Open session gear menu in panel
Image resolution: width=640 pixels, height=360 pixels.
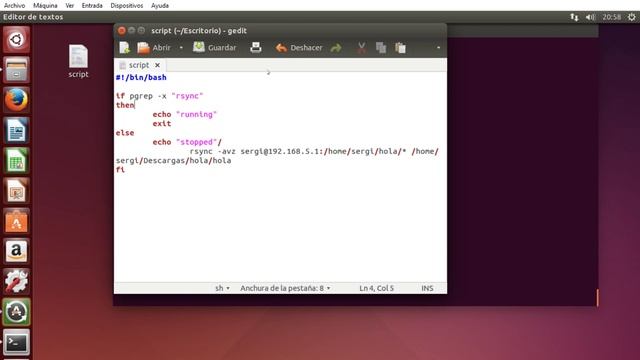point(631,17)
